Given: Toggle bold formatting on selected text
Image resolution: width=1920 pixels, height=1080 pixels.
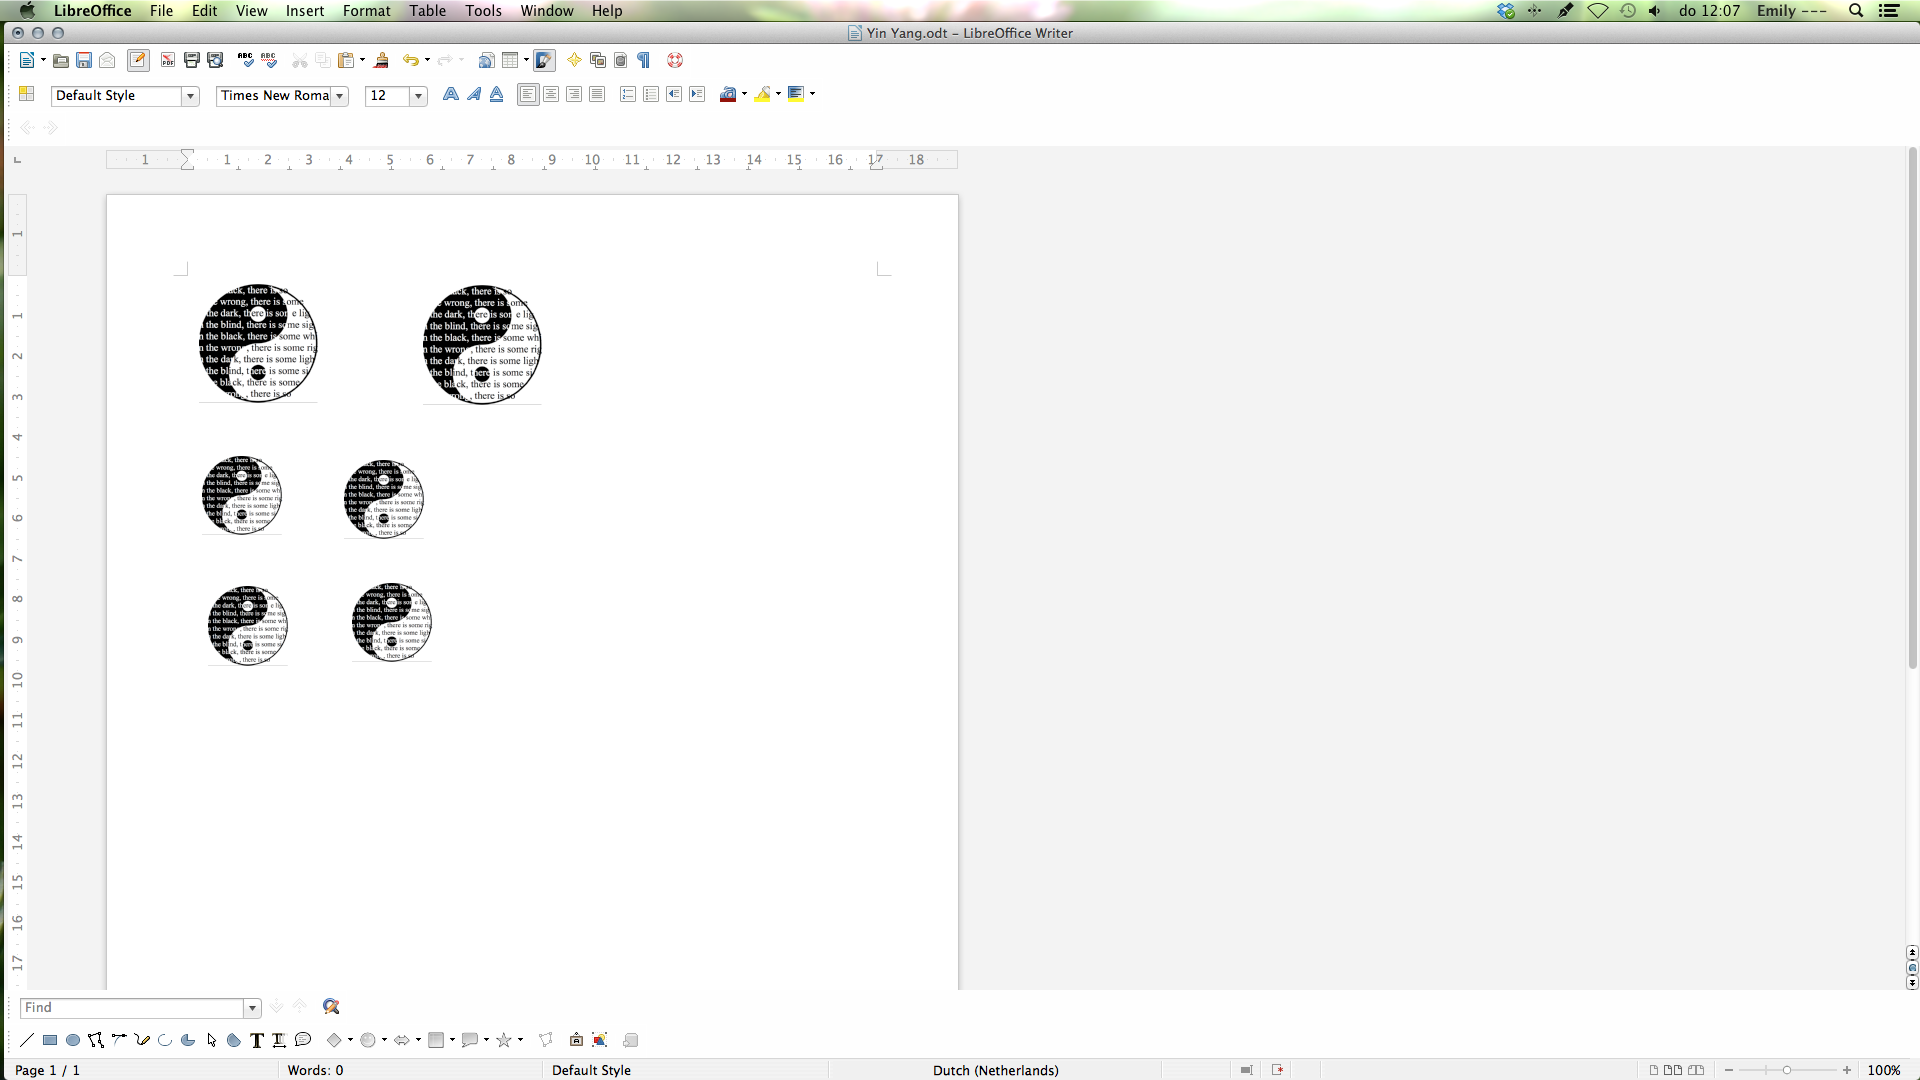Looking at the screenshot, I should point(450,94).
